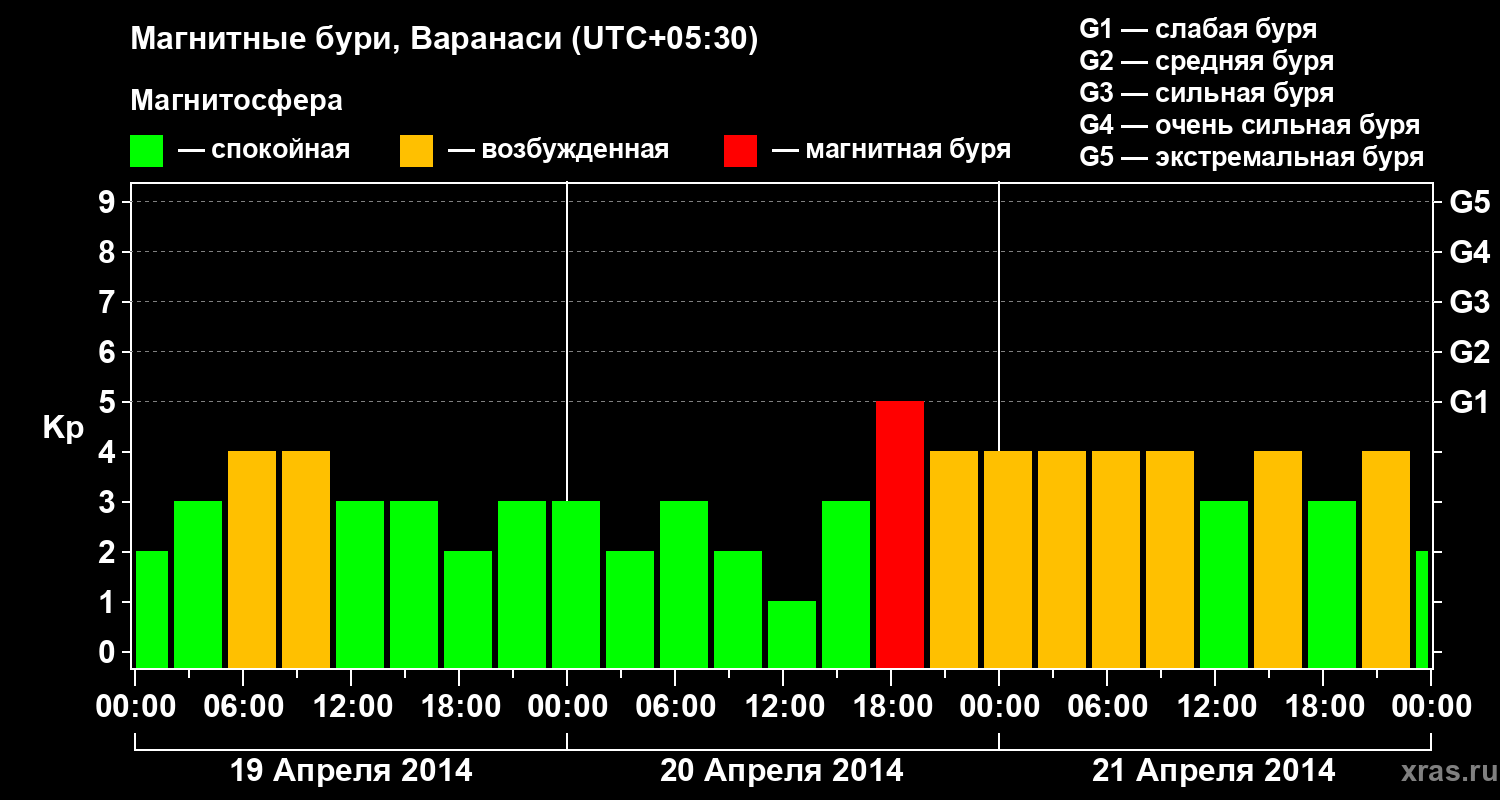
Task: Click the 'G4 — очень сильная буря' legend line
Action: tap(1250, 125)
